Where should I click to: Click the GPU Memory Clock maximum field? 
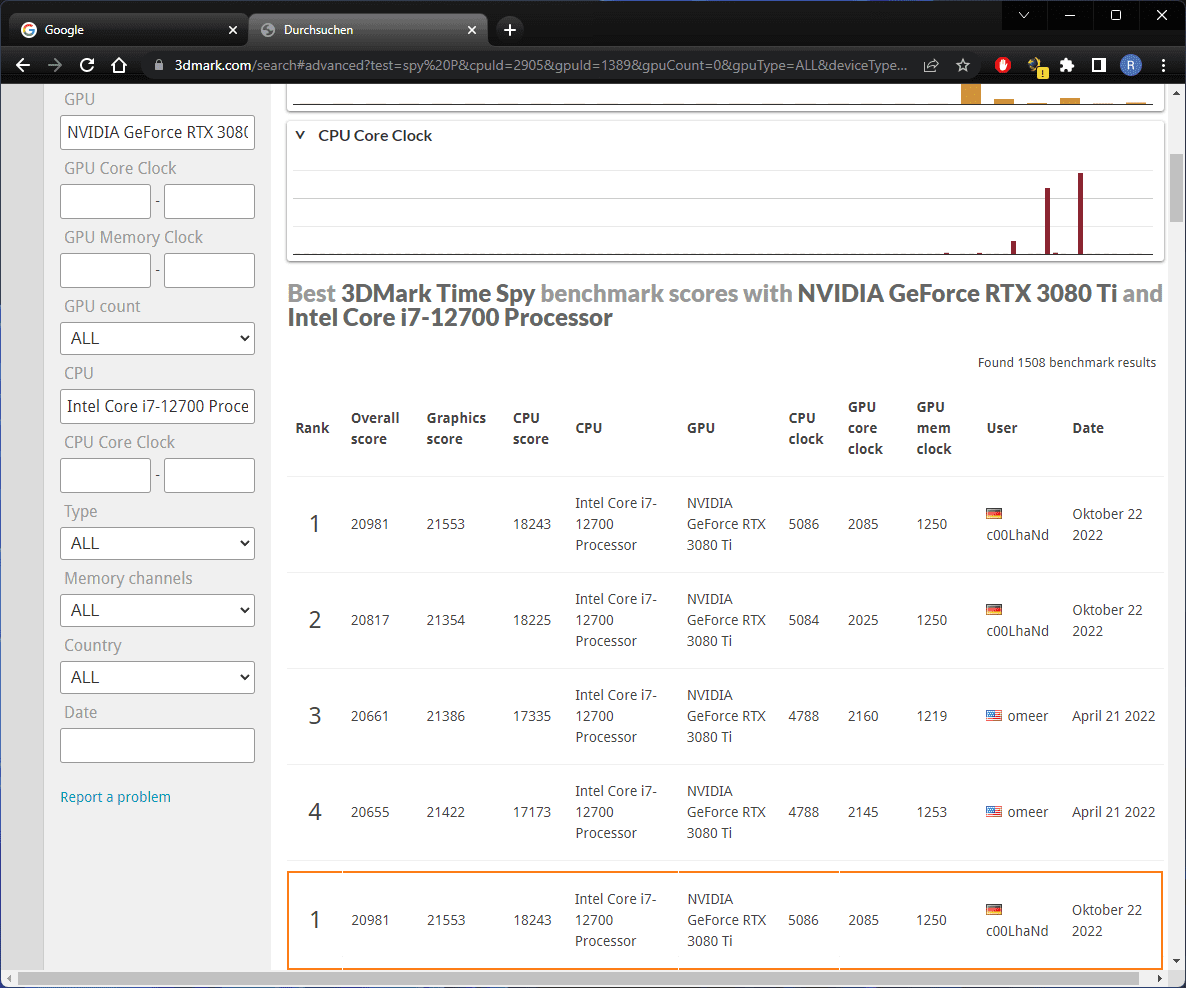coord(210,270)
